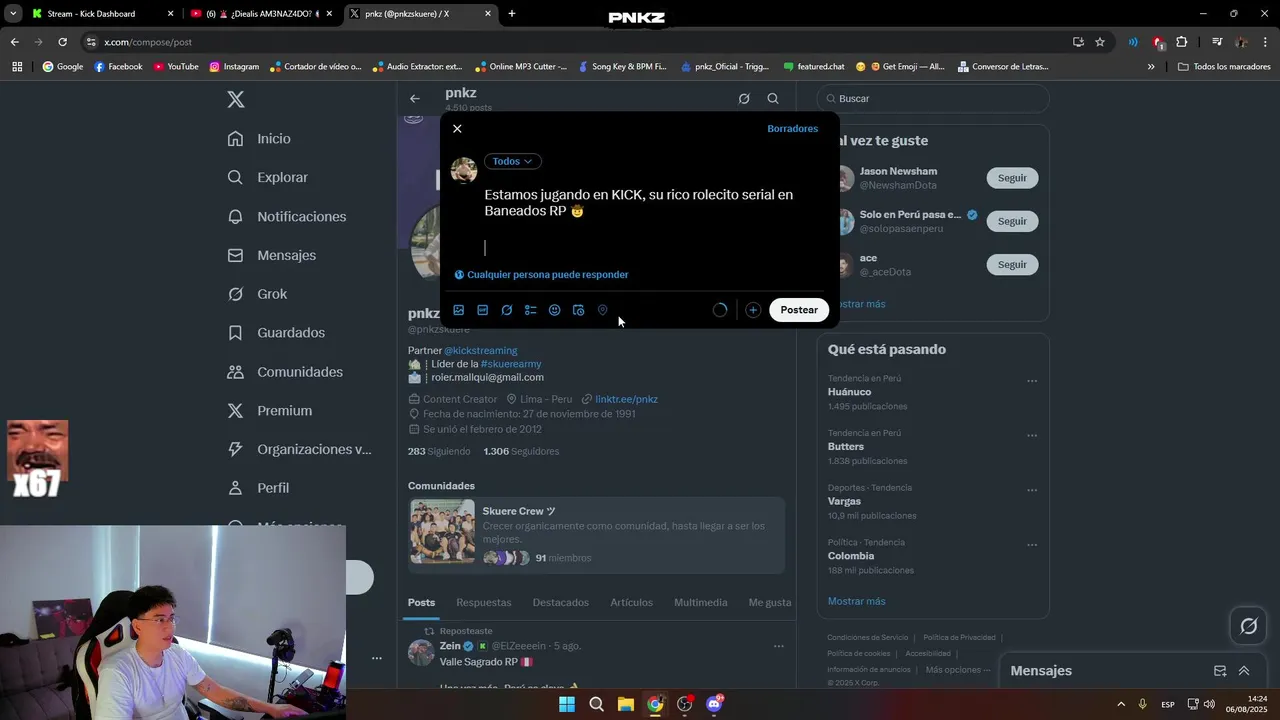Open options for Butters trend

pos(1032,436)
